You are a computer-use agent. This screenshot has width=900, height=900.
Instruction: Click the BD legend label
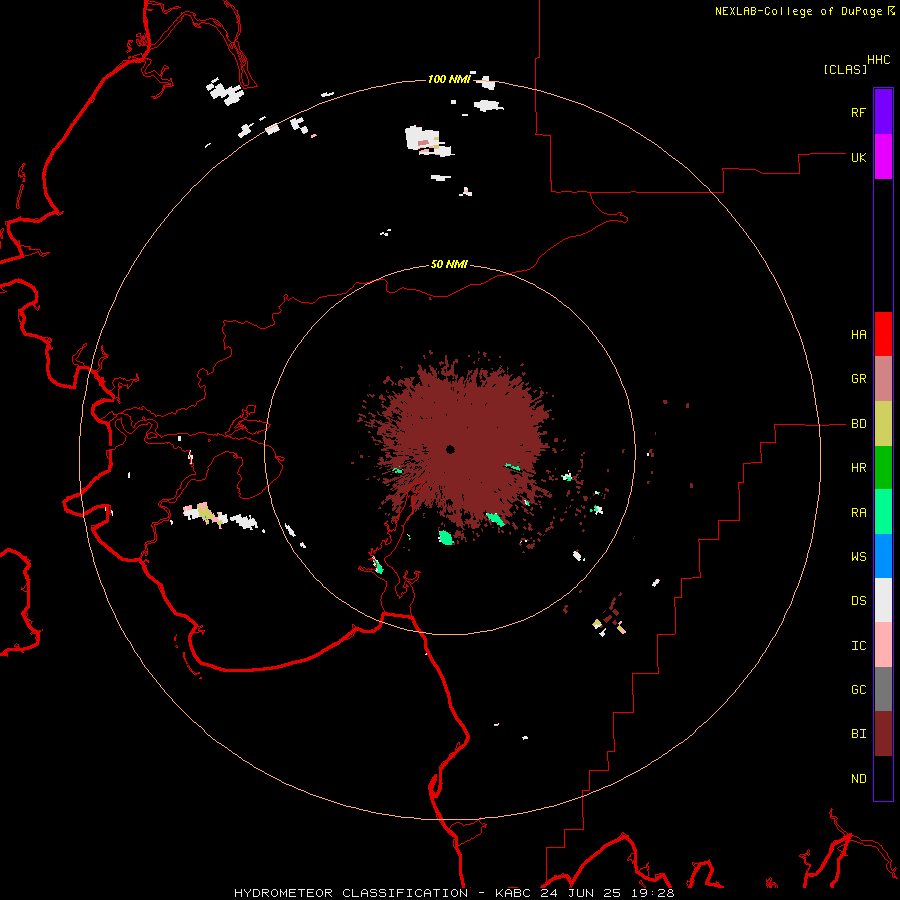(858, 424)
